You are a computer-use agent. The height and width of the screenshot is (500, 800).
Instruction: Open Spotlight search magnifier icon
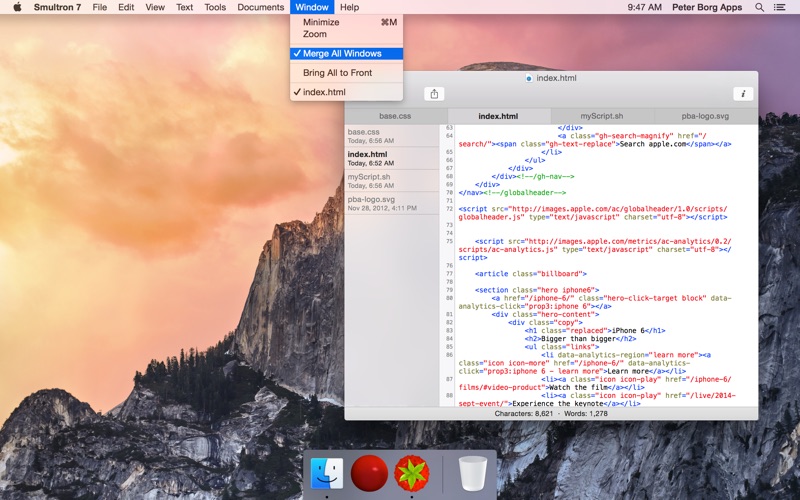(x=759, y=7)
